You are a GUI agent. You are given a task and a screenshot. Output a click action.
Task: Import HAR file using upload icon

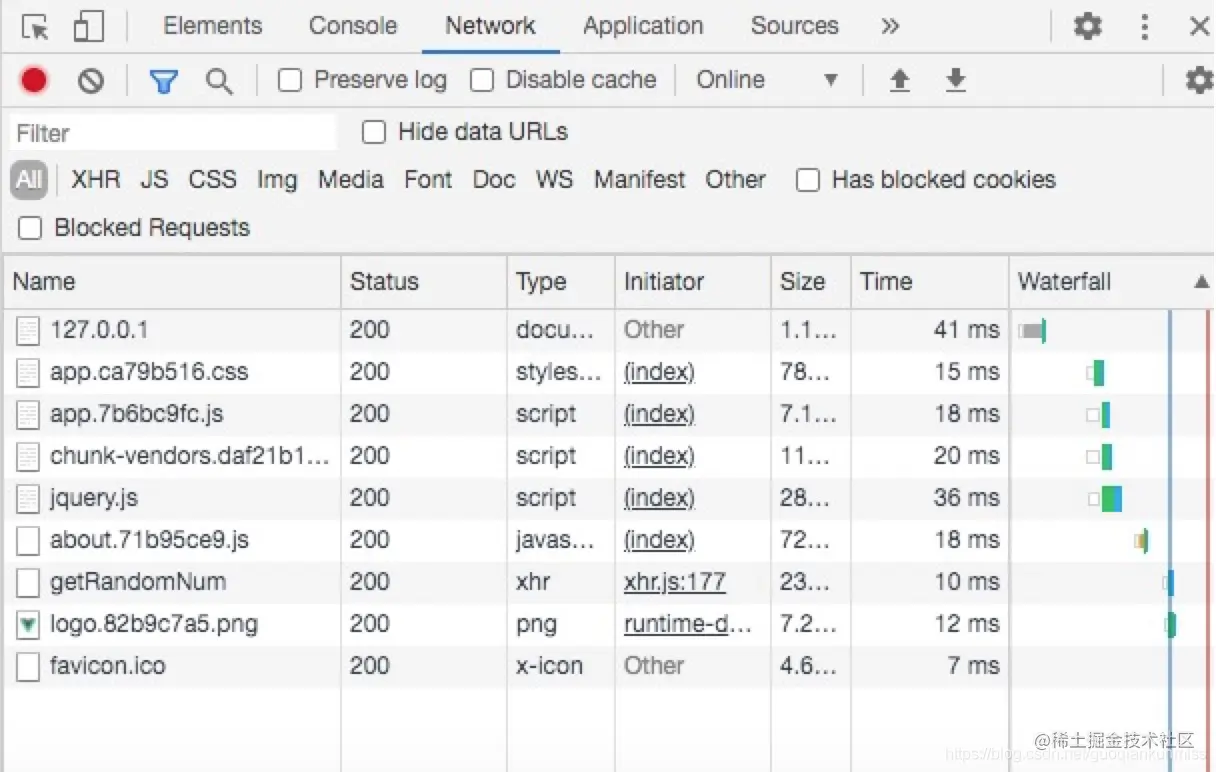point(899,80)
